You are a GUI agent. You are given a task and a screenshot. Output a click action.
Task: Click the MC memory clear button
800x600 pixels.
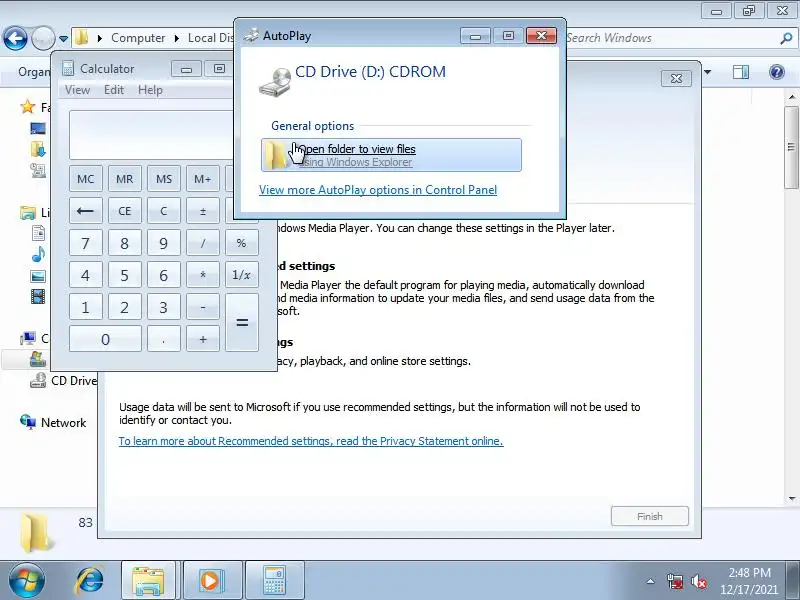tap(86, 179)
